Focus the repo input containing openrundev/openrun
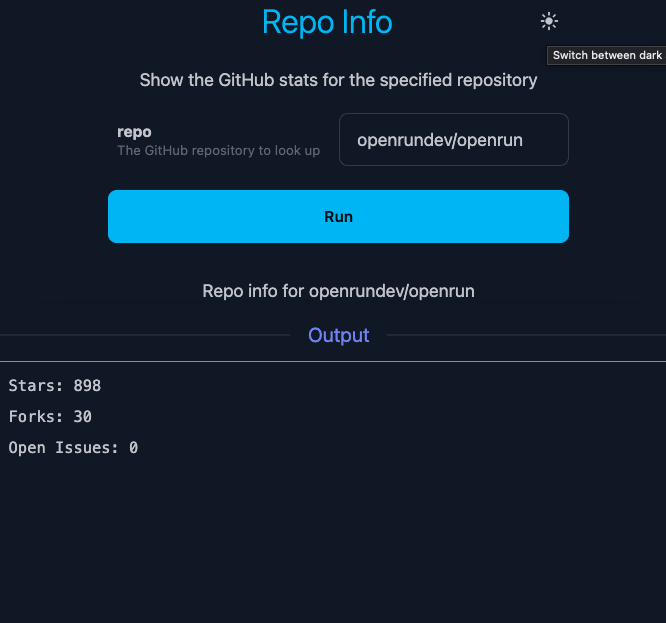This screenshot has width=666, height=623. pyautogui.click(x=454, y=140)
